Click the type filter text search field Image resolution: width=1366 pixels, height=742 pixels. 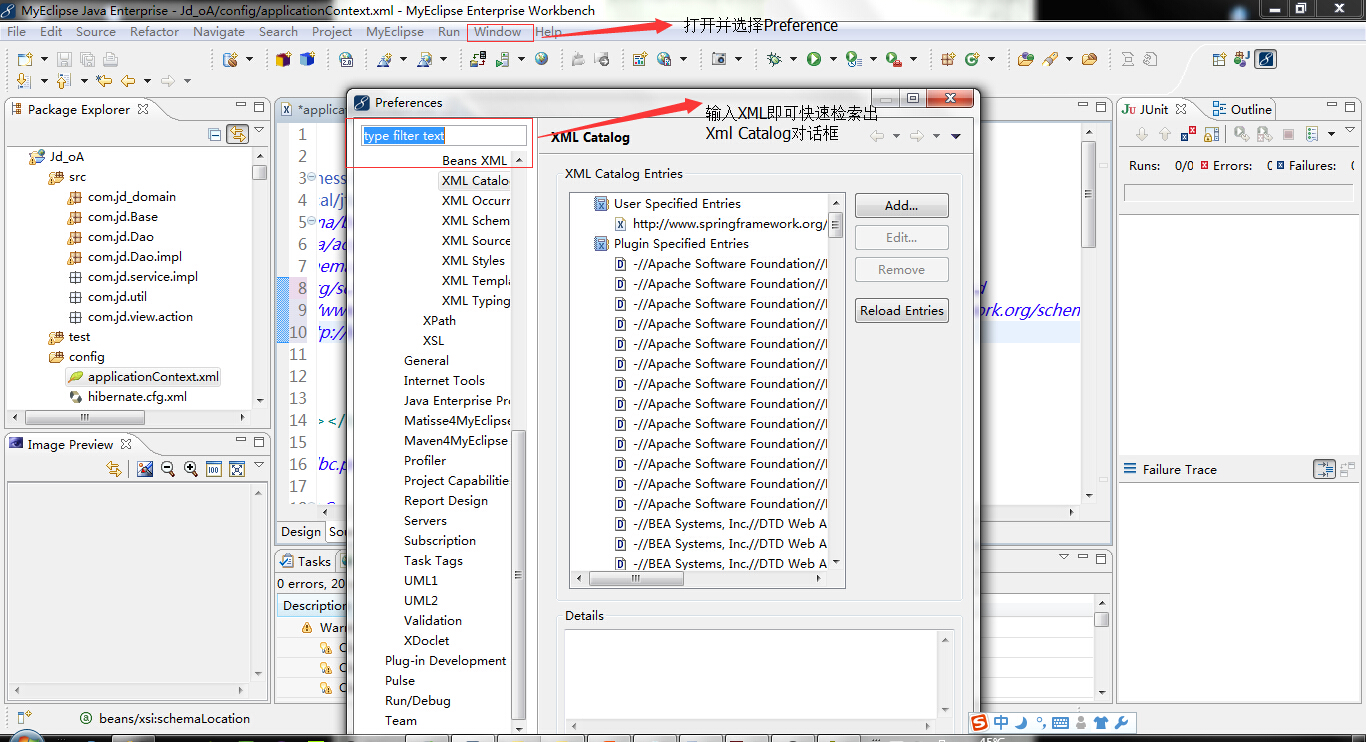[444, 135]
